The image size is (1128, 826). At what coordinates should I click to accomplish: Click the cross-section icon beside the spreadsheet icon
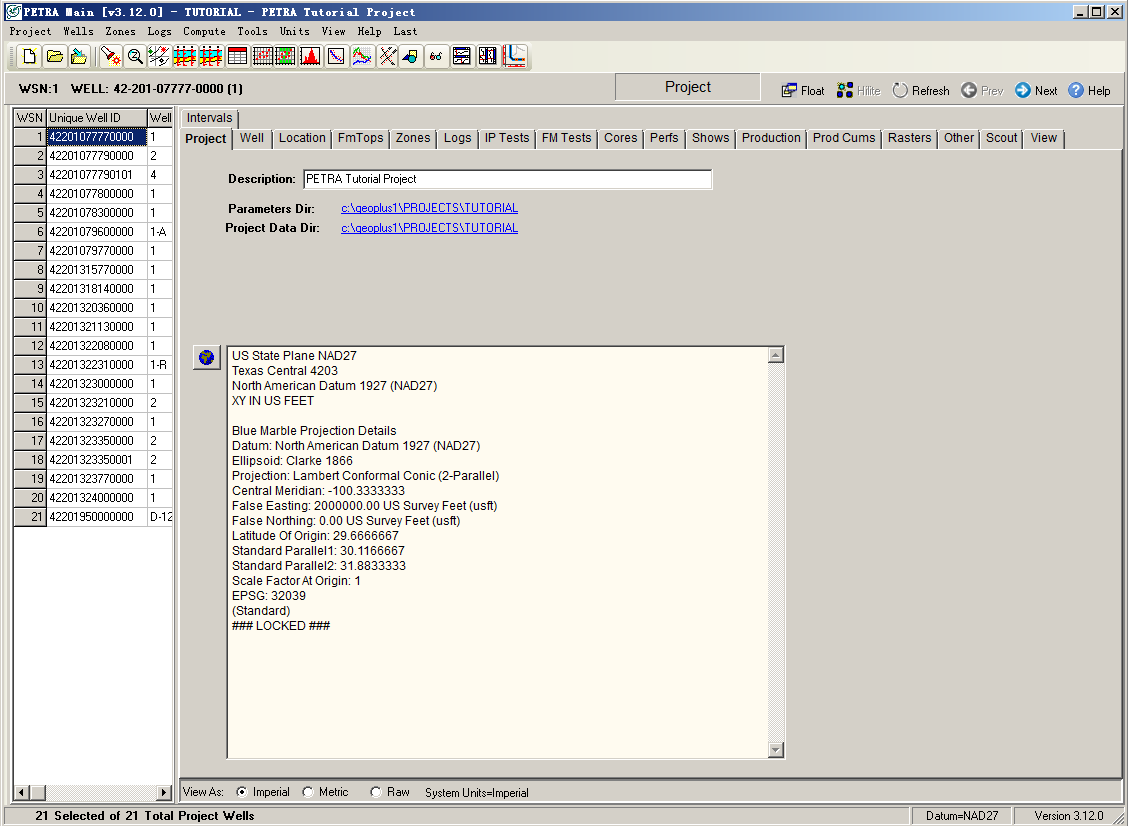pos(211,56)
